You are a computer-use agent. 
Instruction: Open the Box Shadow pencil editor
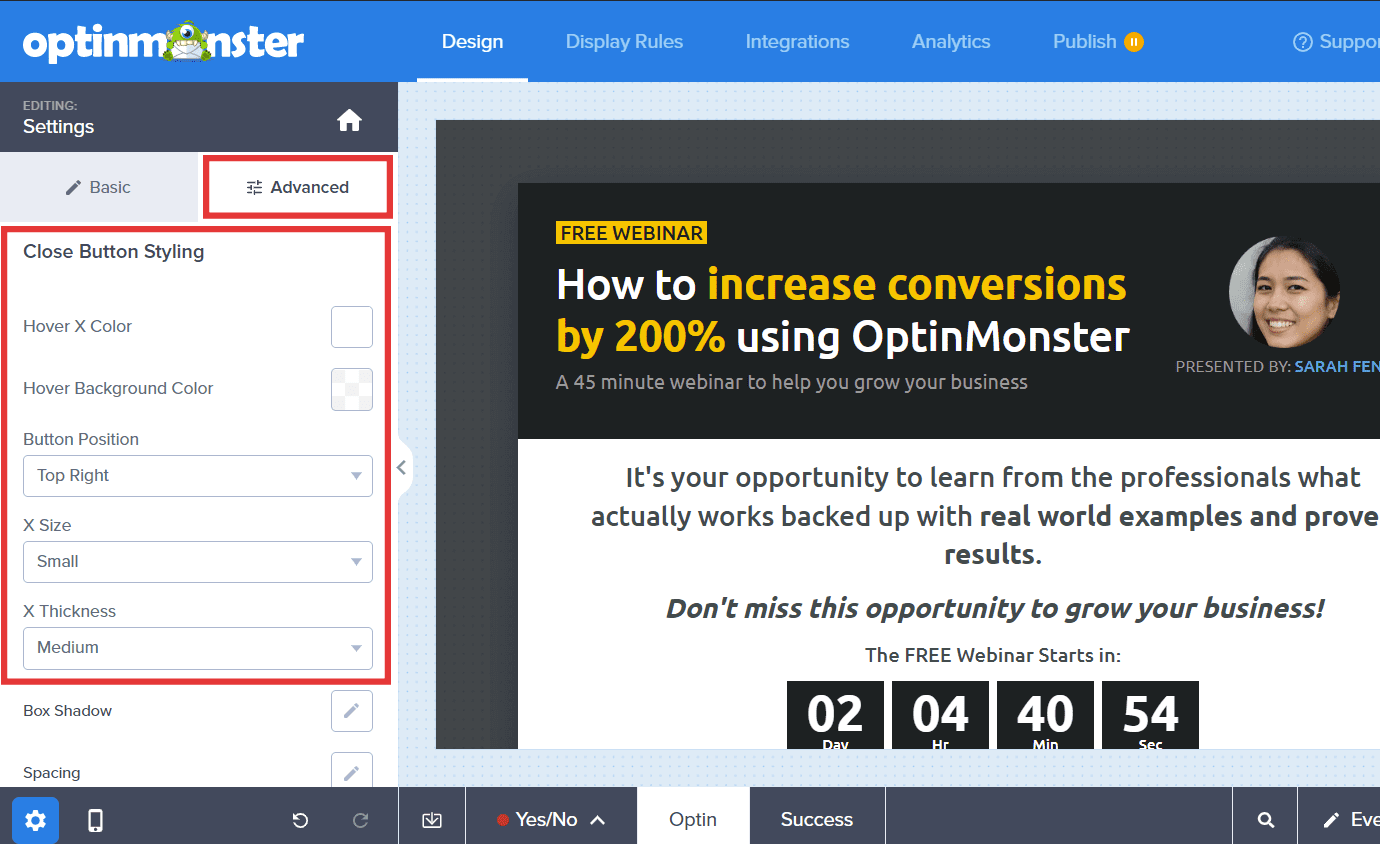point(351,710)
